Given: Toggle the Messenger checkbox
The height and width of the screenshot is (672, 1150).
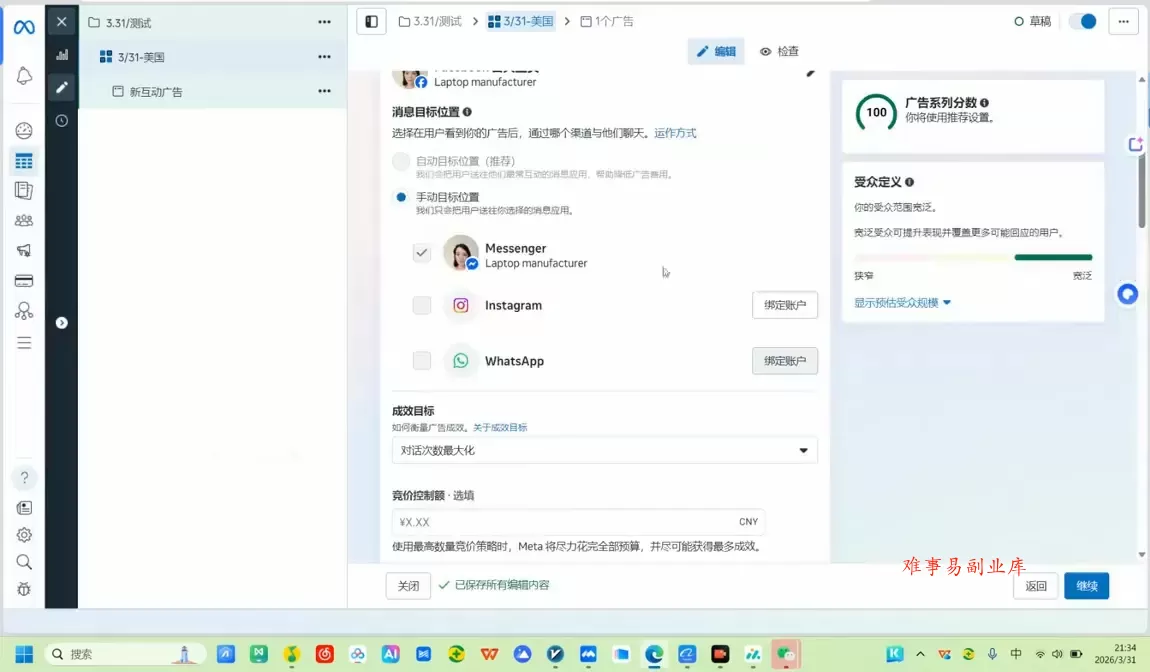Looking at the screenshot, I should tap(422, 253).
